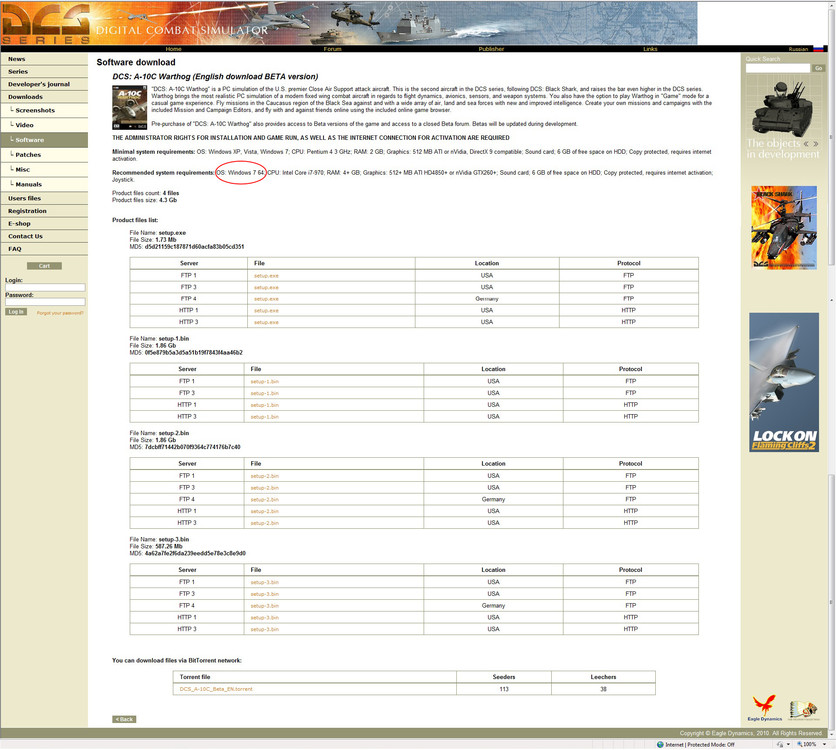Download setup-1.bin from FTP 1 row
The height and width of the screenshot is (750, 836).
pyautogui.click(x=264, y=382)
